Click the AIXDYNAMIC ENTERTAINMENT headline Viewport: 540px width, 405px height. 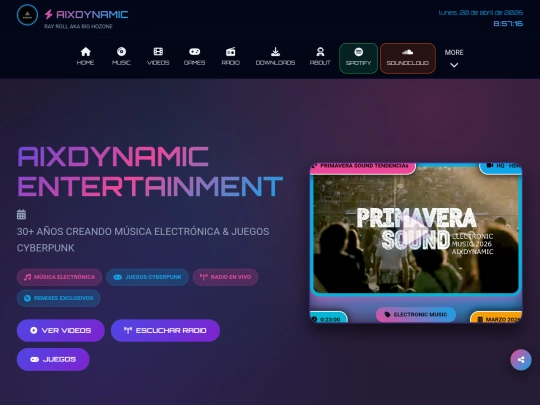click(150, 172)
